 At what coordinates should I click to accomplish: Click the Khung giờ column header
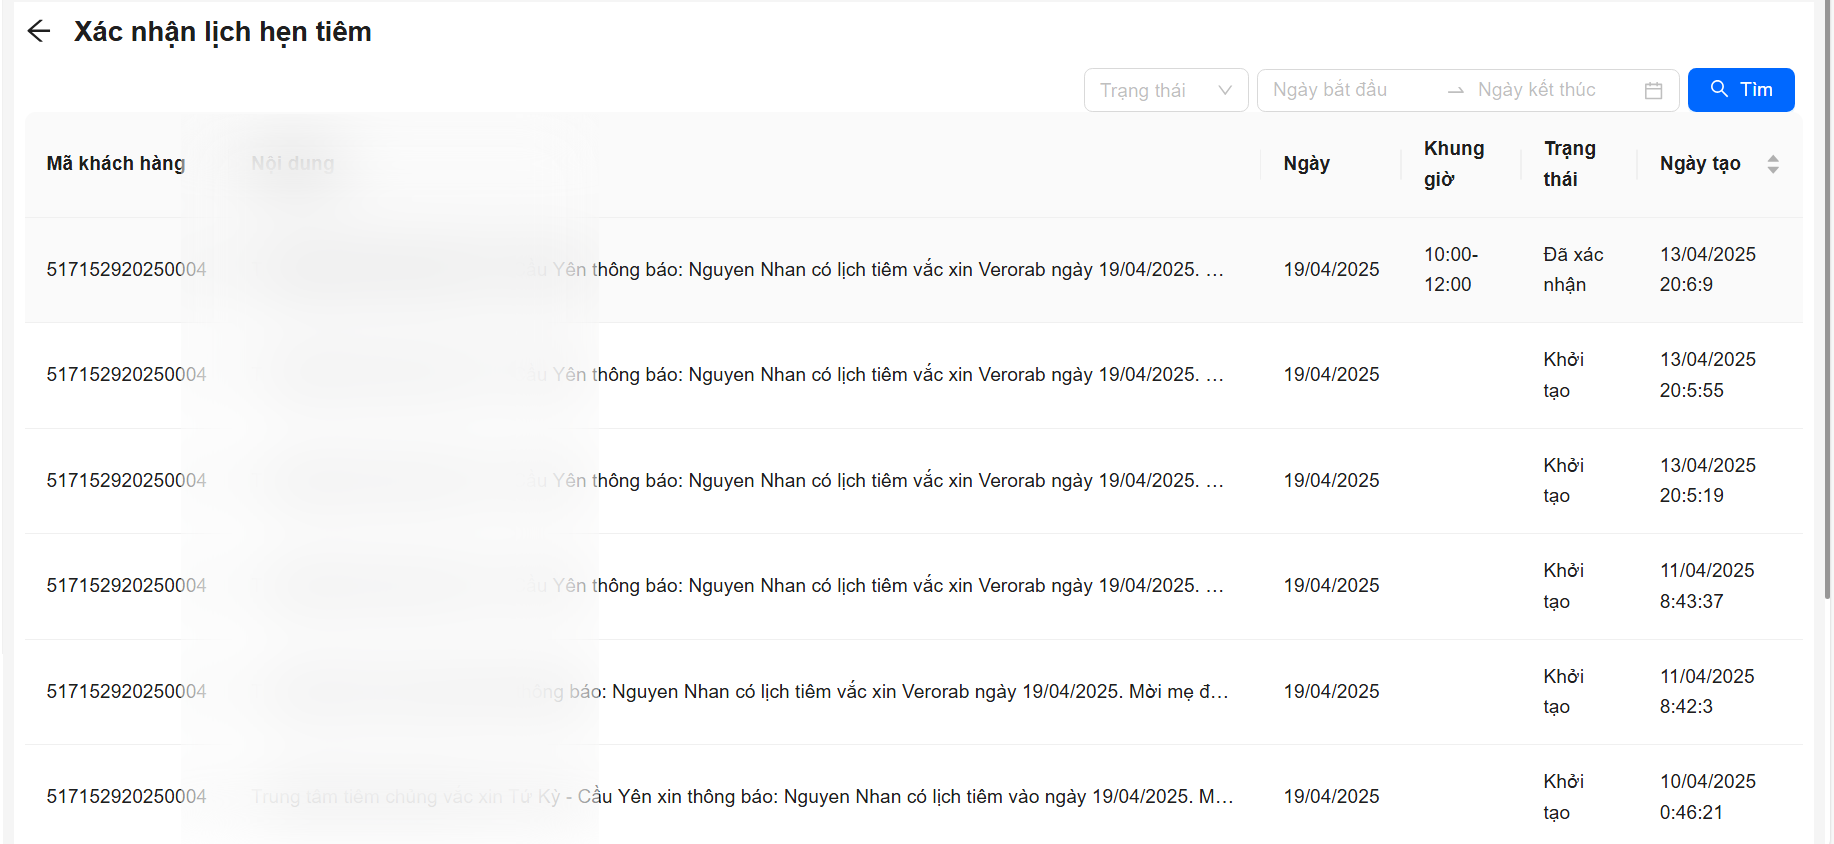point(1453,164)
